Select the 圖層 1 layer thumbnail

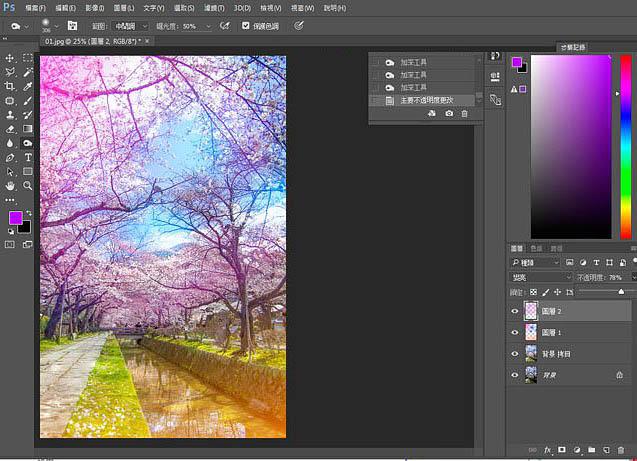[530, 332]
